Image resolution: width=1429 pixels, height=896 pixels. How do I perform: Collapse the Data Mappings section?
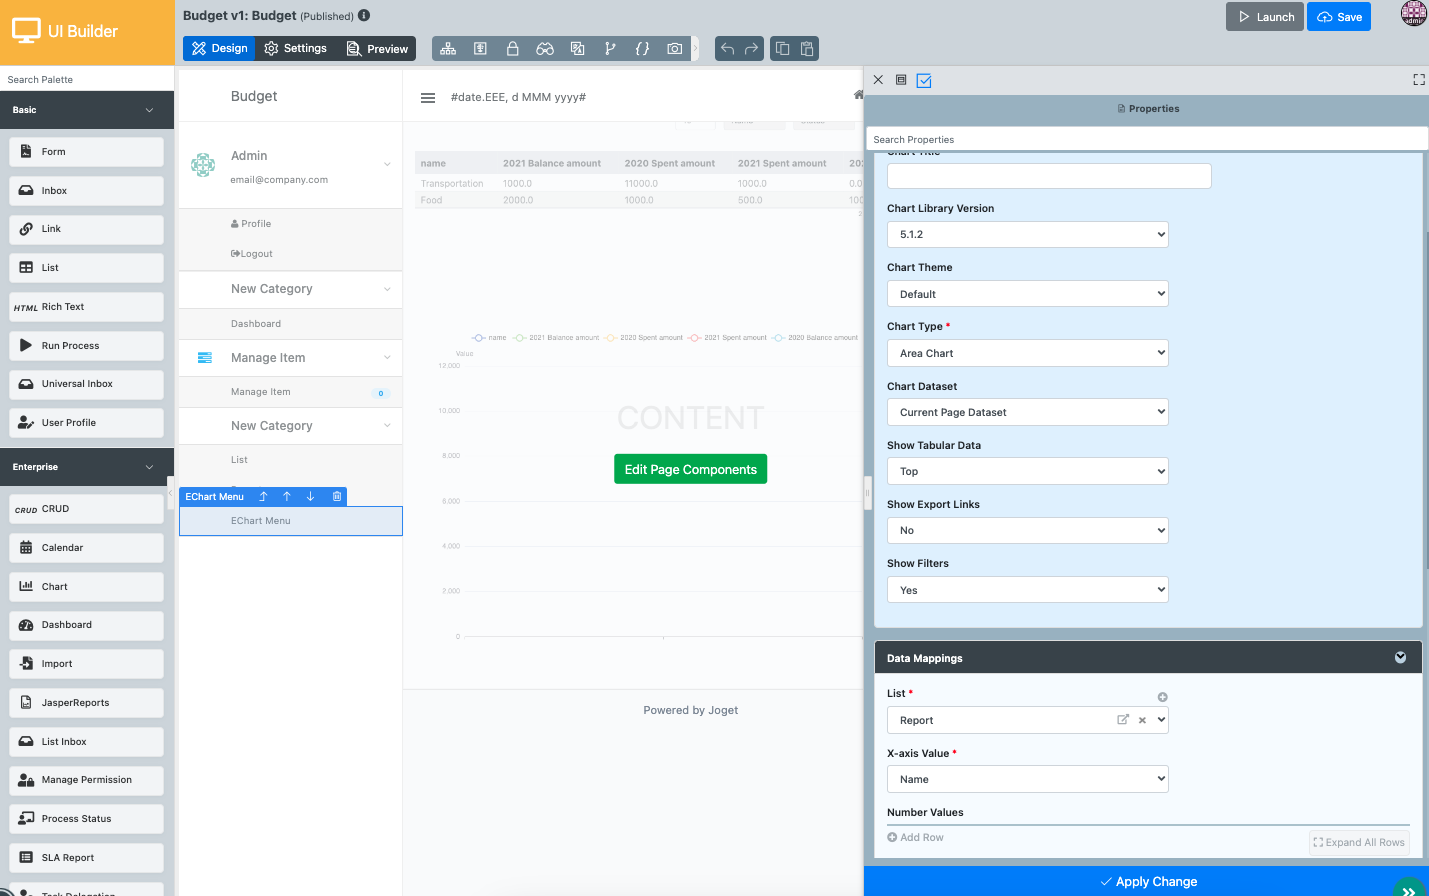pos(1400,657)
